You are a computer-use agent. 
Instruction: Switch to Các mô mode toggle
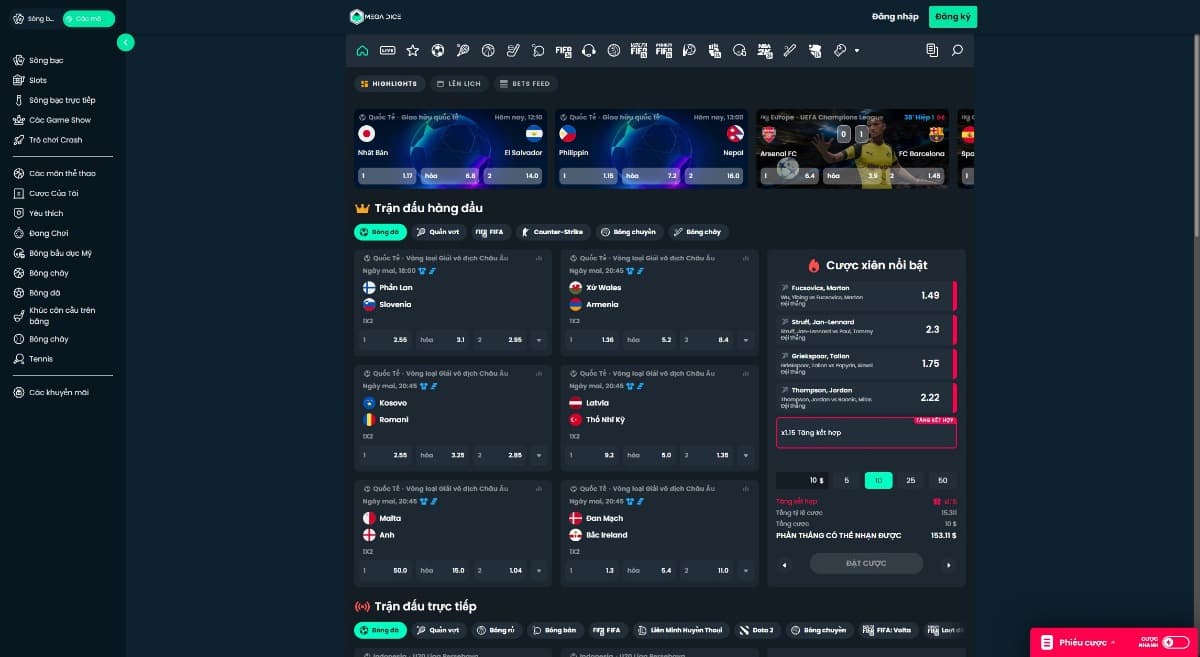point(88,18)
